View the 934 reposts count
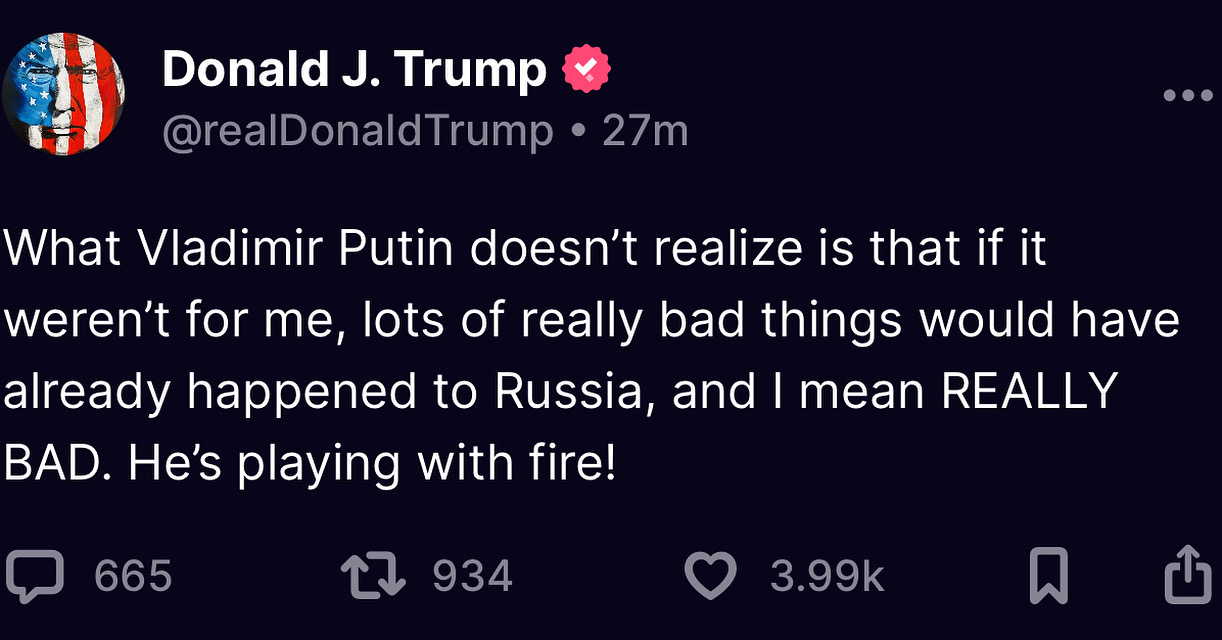The height and width of the screenshot is (640, 1222). (x=472, y=577)
